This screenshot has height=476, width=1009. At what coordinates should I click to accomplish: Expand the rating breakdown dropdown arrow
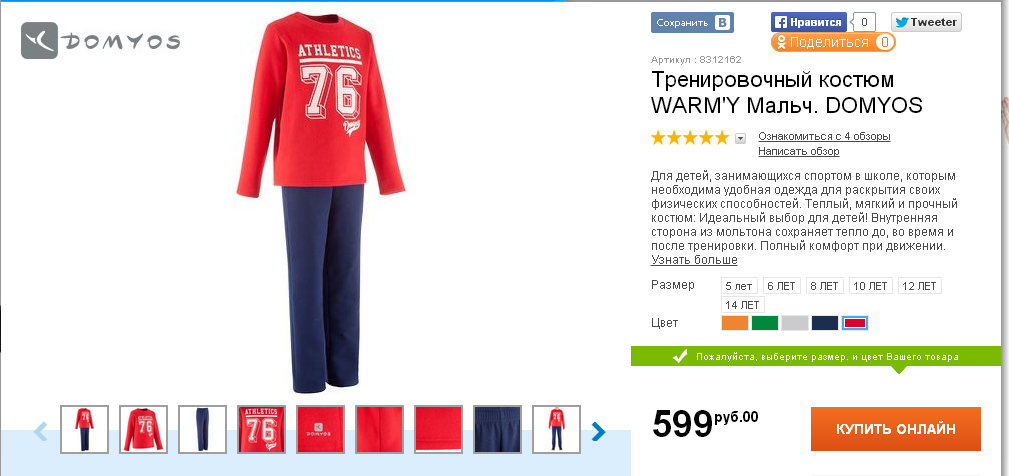point(740,138)
